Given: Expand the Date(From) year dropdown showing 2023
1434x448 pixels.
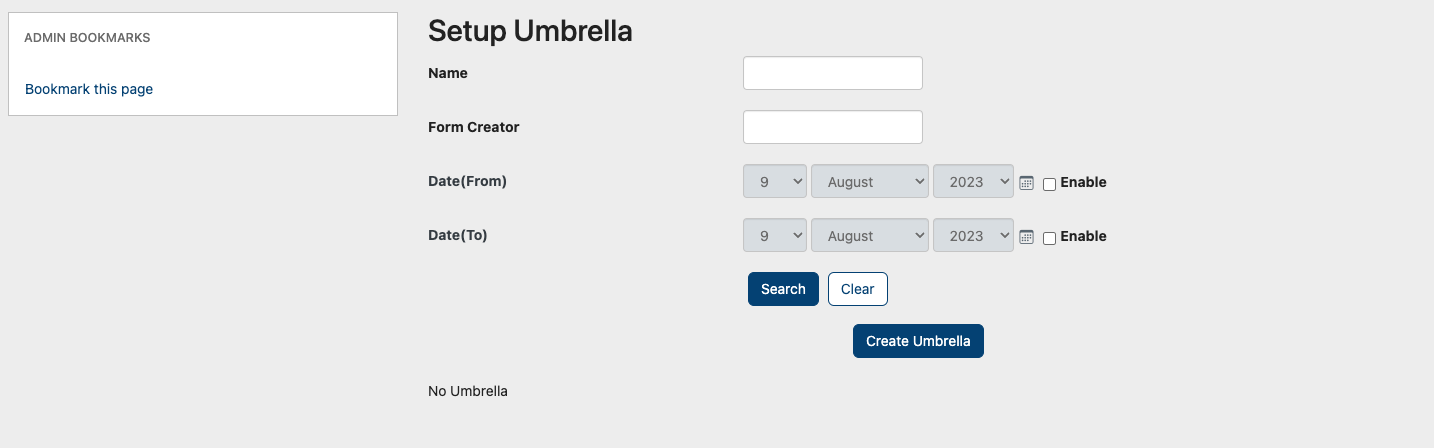Looking at the screenshot, I should pyautogui.click(x=974, y=182).
